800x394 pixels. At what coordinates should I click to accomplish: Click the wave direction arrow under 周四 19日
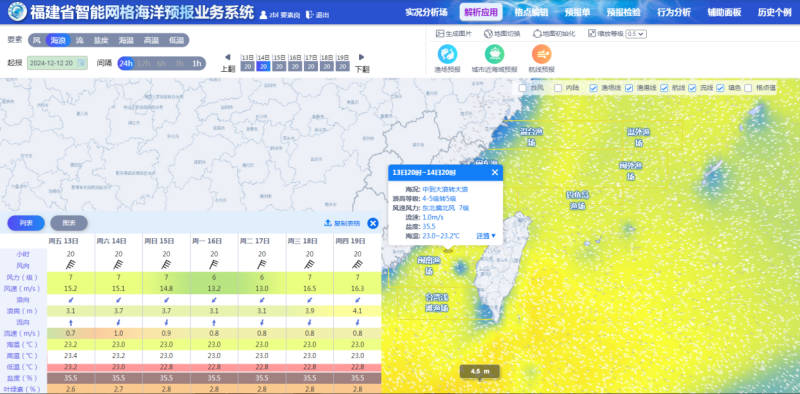pyautogui.click(x=357, y=300)
